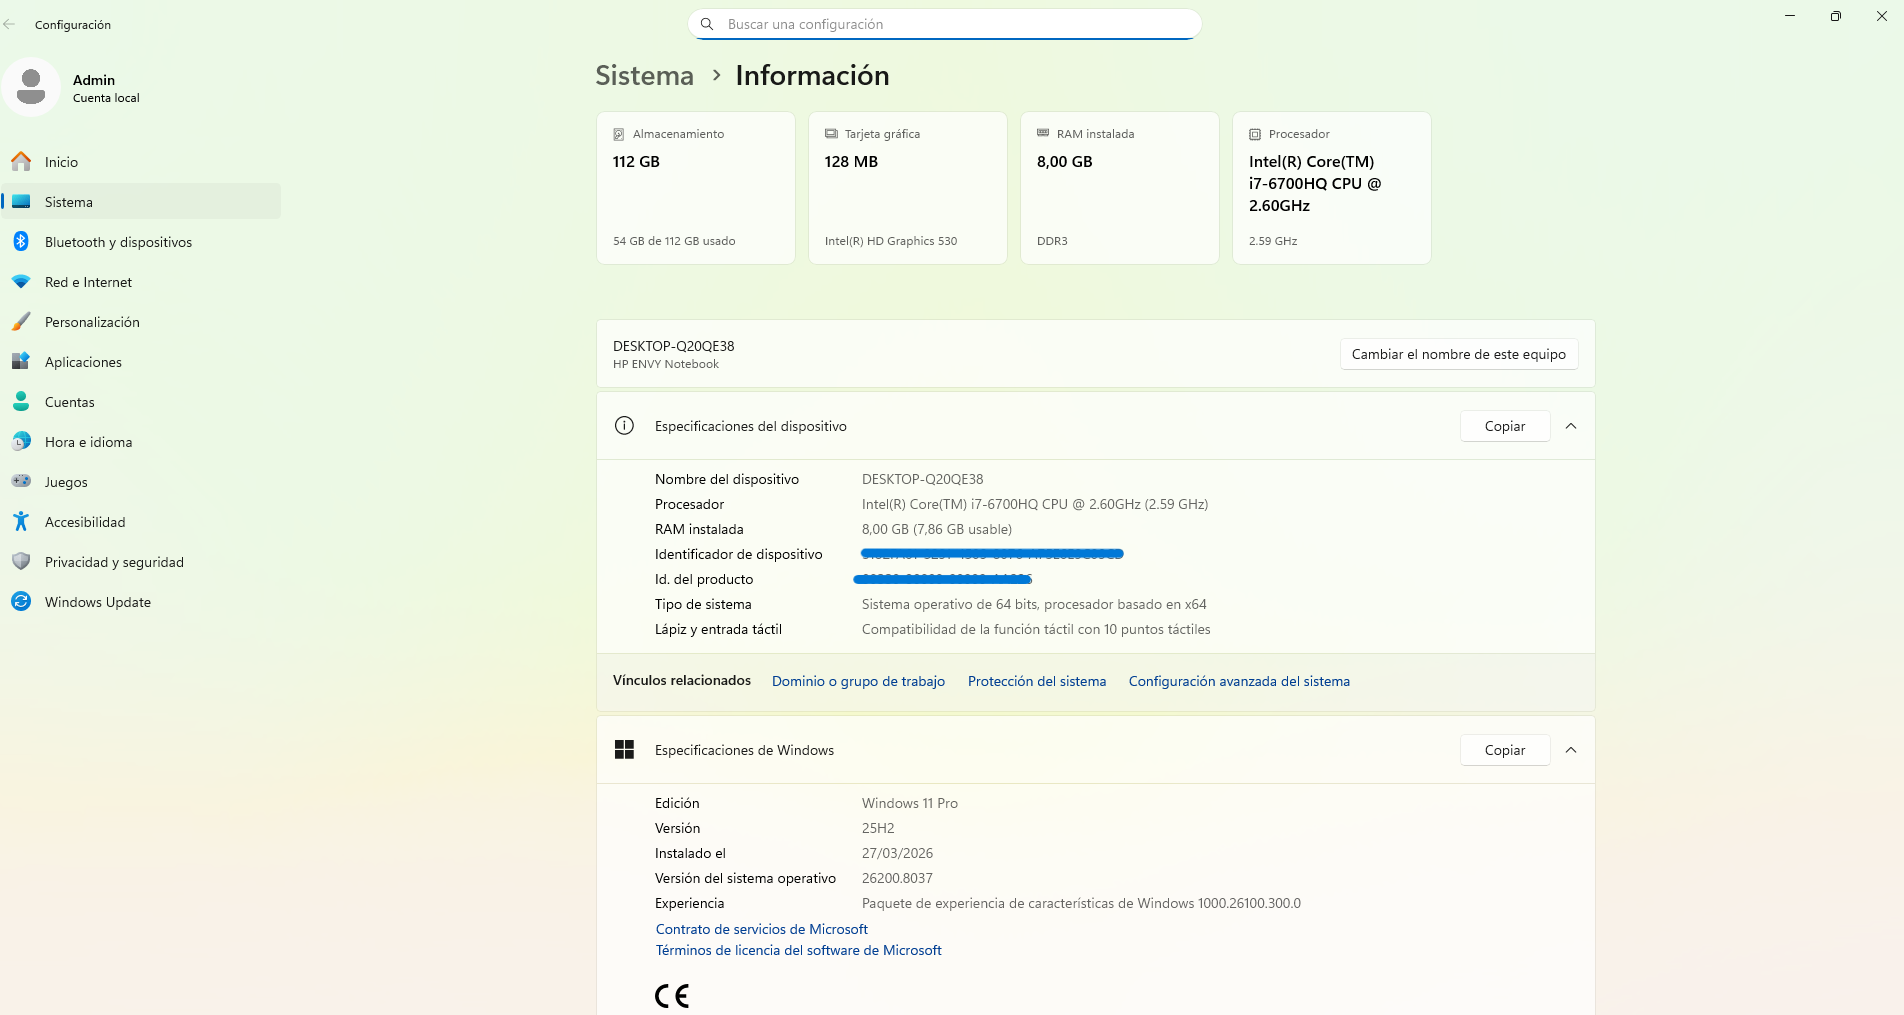This screenshot has width=1904, height=1015.
Task: Open the Aplicaciones icon in sidebar
Action: [21, 362]
